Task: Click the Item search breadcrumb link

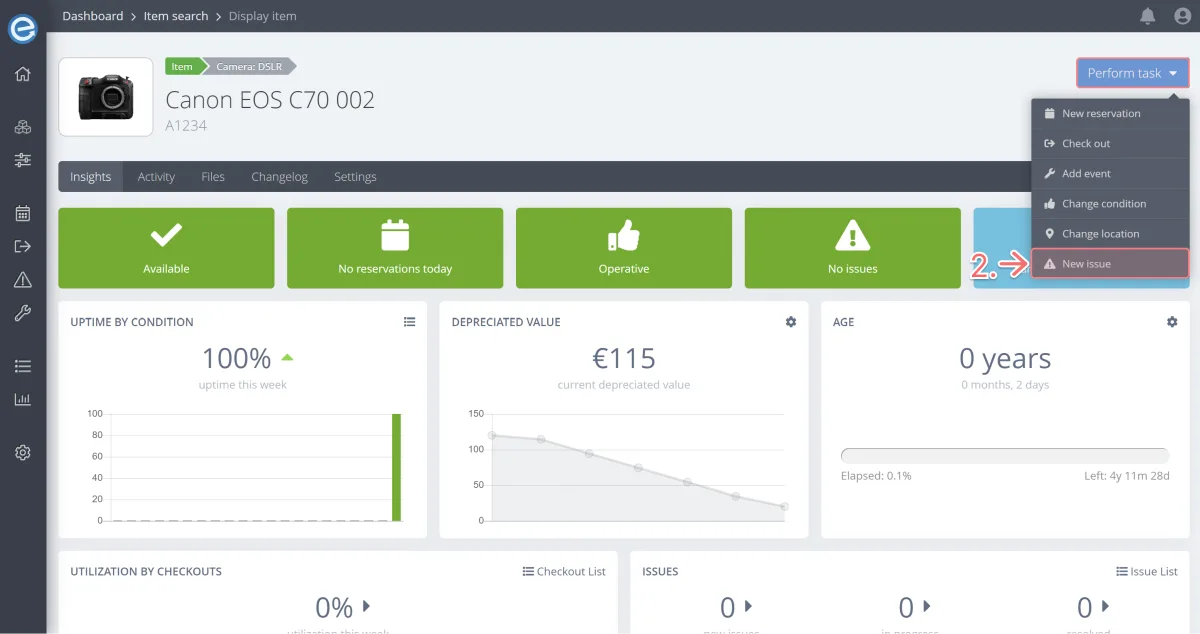Action: [x=176, y=16]
